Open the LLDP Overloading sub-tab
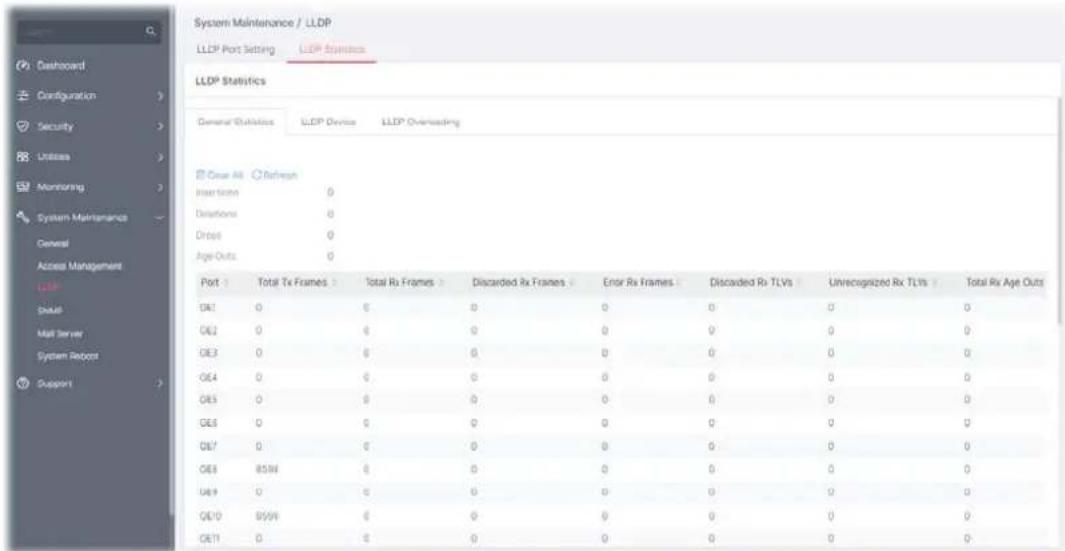The width and height of the screenshot is (1065, 551). (x=421, y=122)
